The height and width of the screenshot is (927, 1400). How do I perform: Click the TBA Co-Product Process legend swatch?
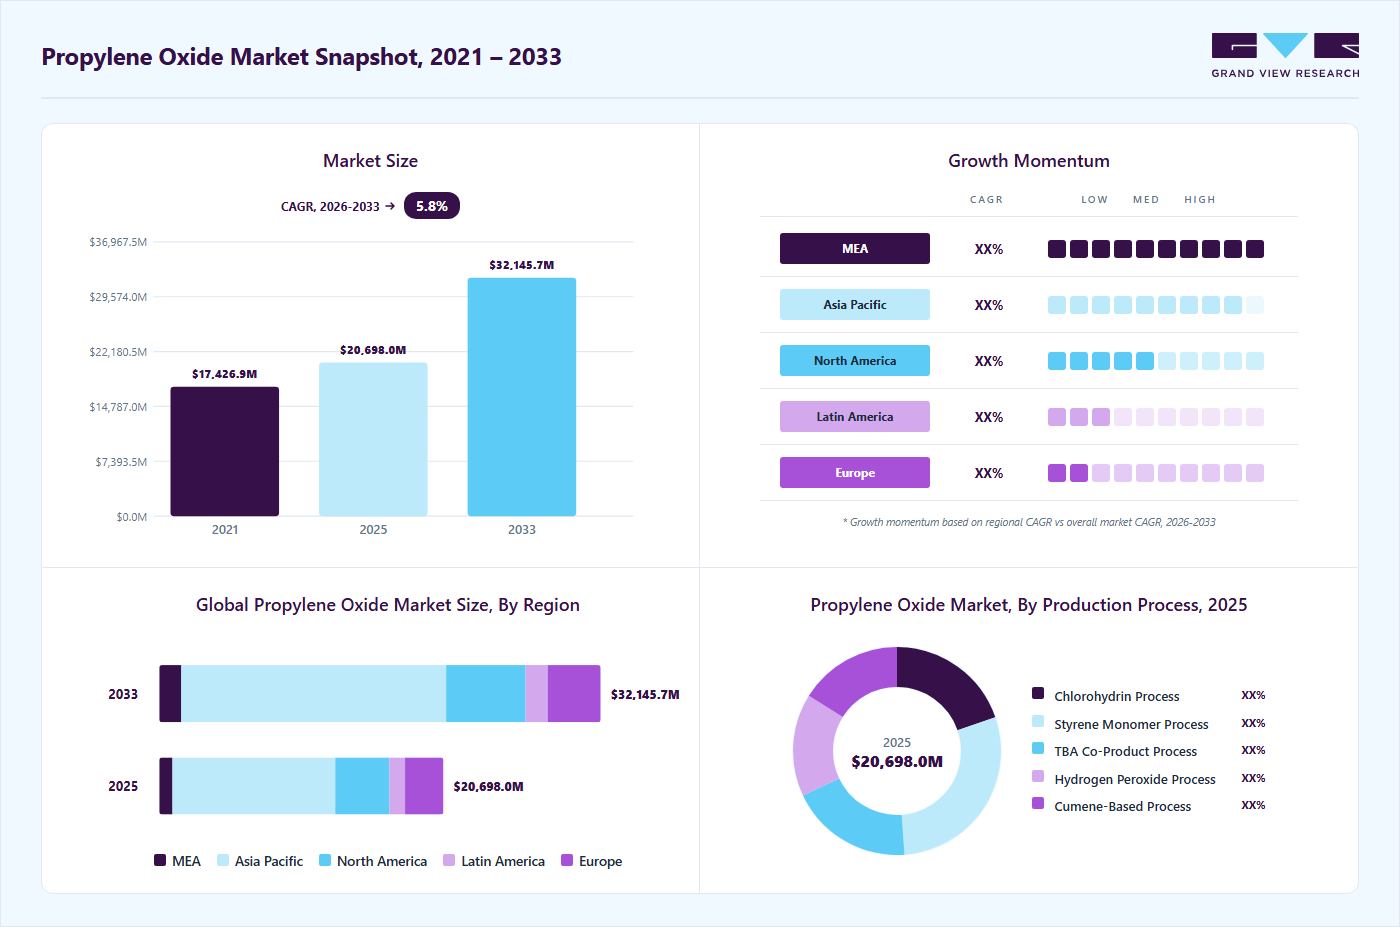point(1038,748)
